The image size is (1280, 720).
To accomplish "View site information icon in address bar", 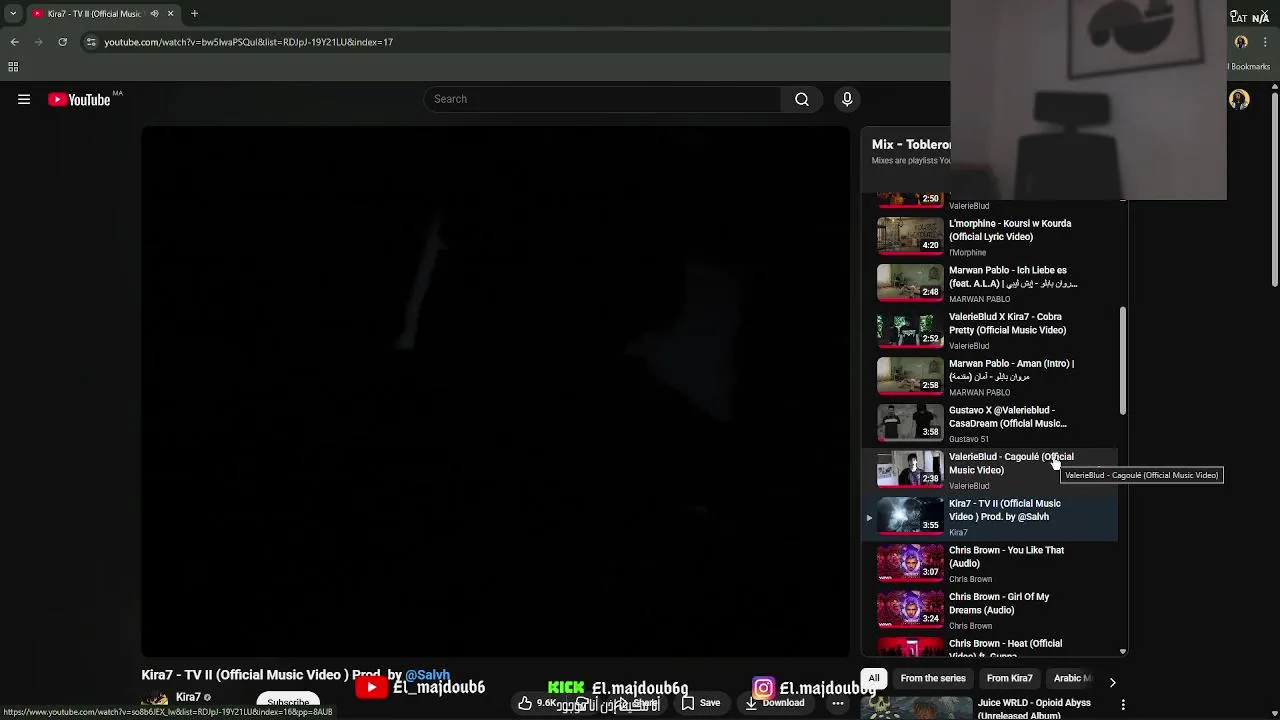I will [x=91, y=42].
